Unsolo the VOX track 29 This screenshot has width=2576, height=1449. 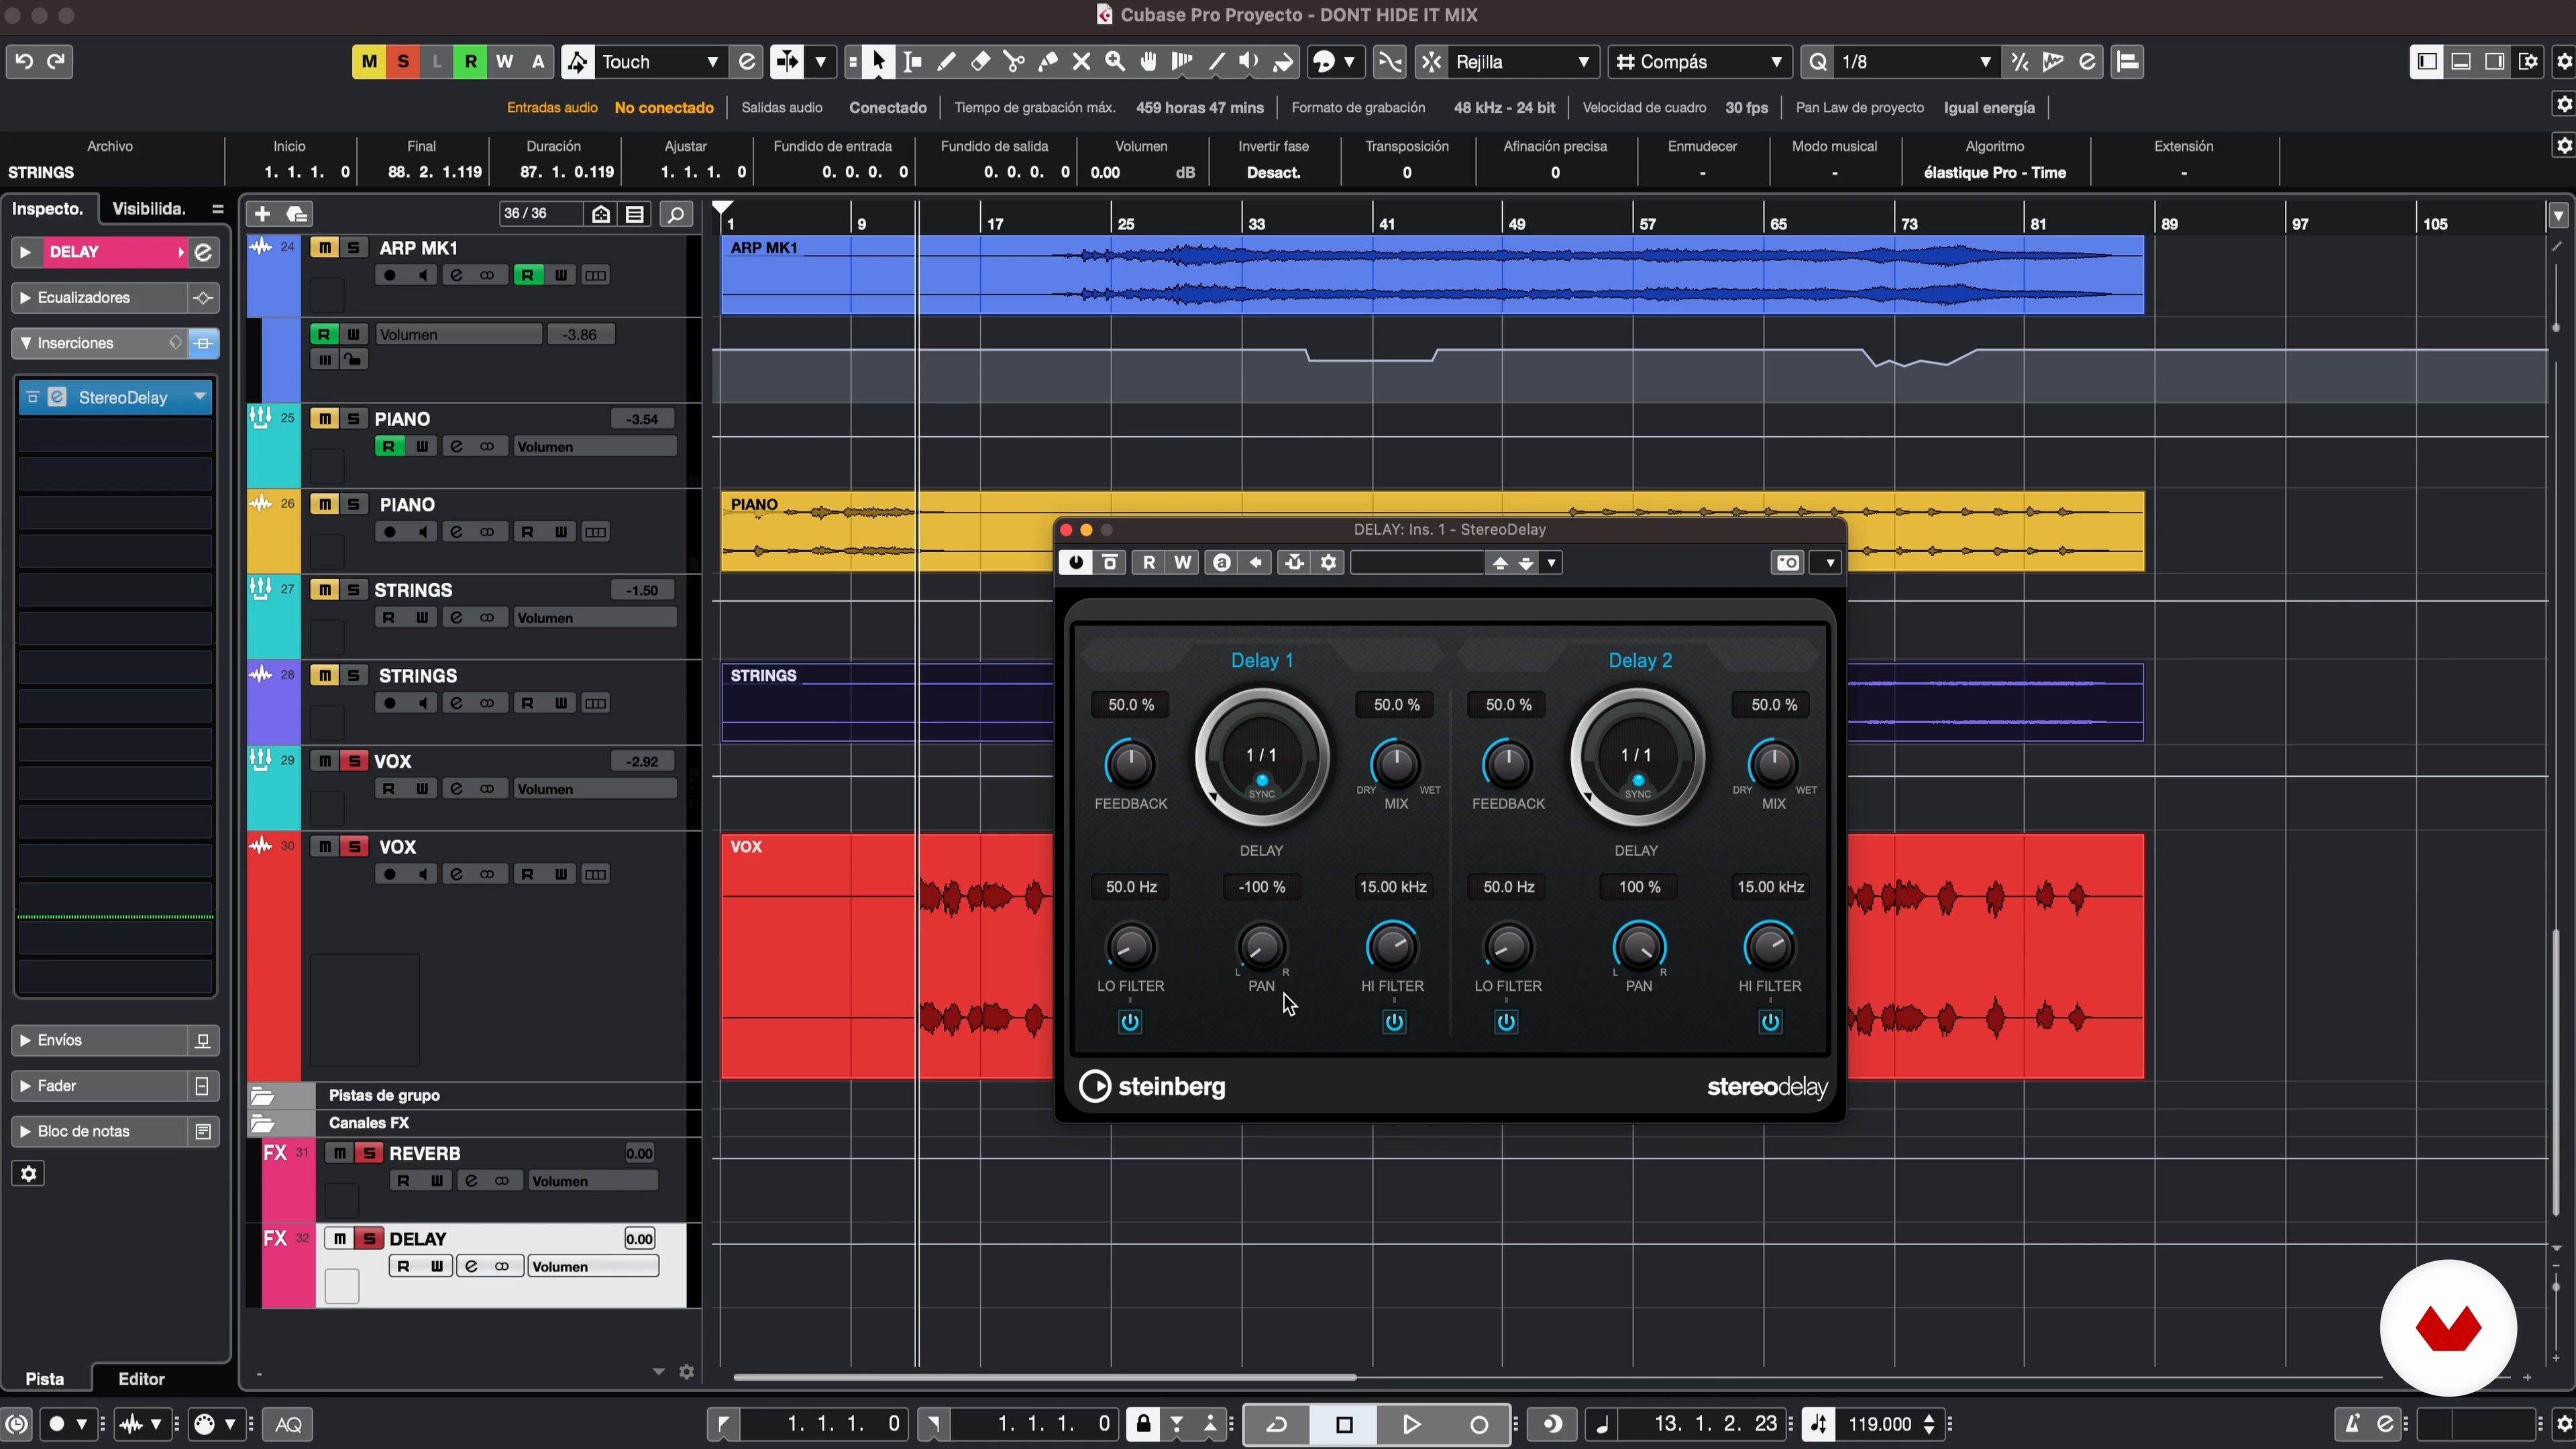354,761
